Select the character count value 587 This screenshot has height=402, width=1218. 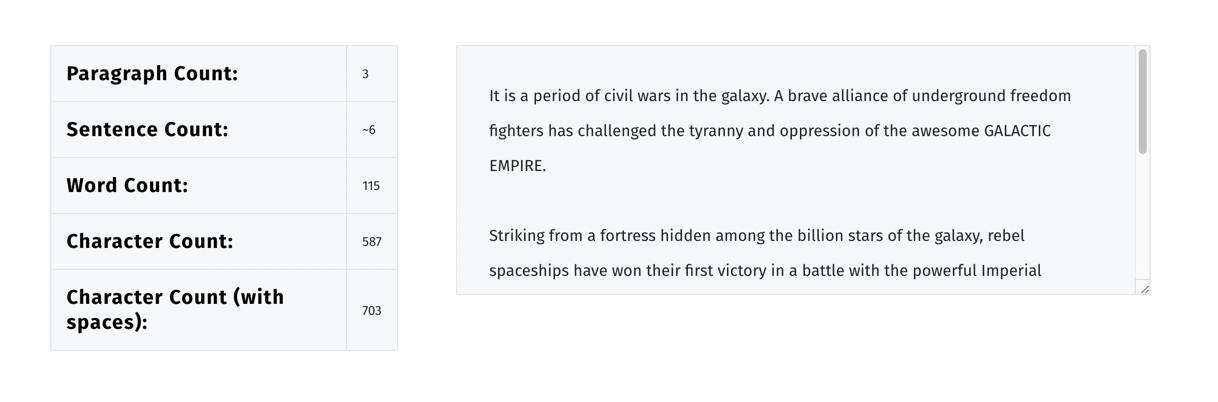(x=372, y=242)
